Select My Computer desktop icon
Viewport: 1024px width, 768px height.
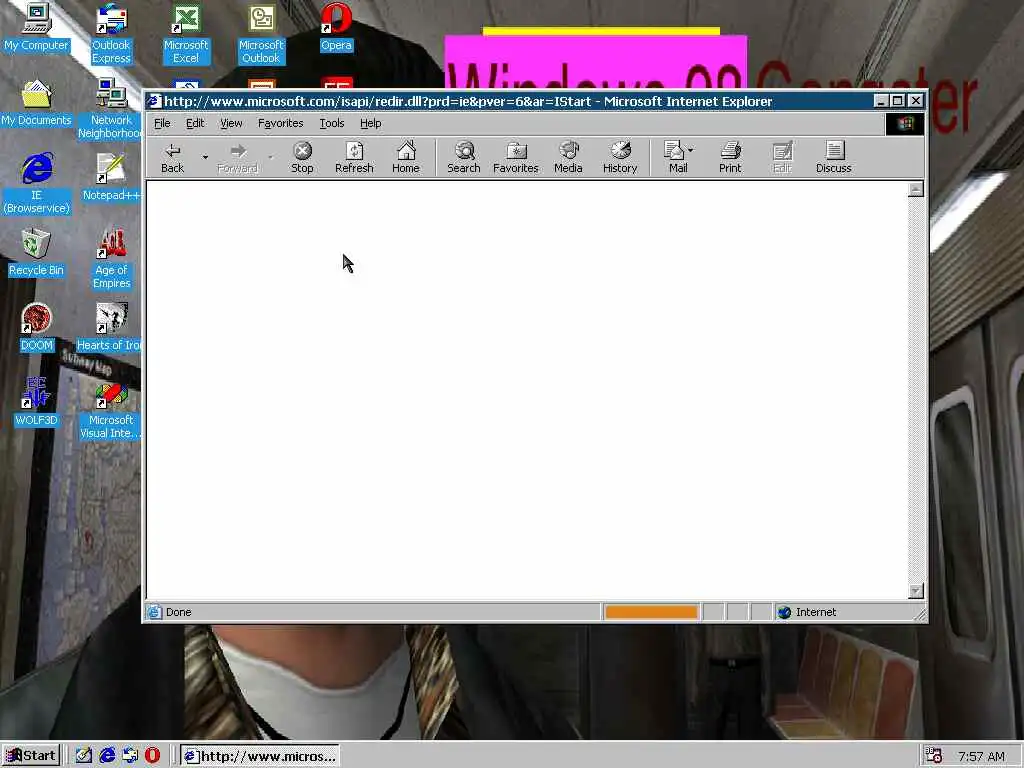(x=36, y=27)
